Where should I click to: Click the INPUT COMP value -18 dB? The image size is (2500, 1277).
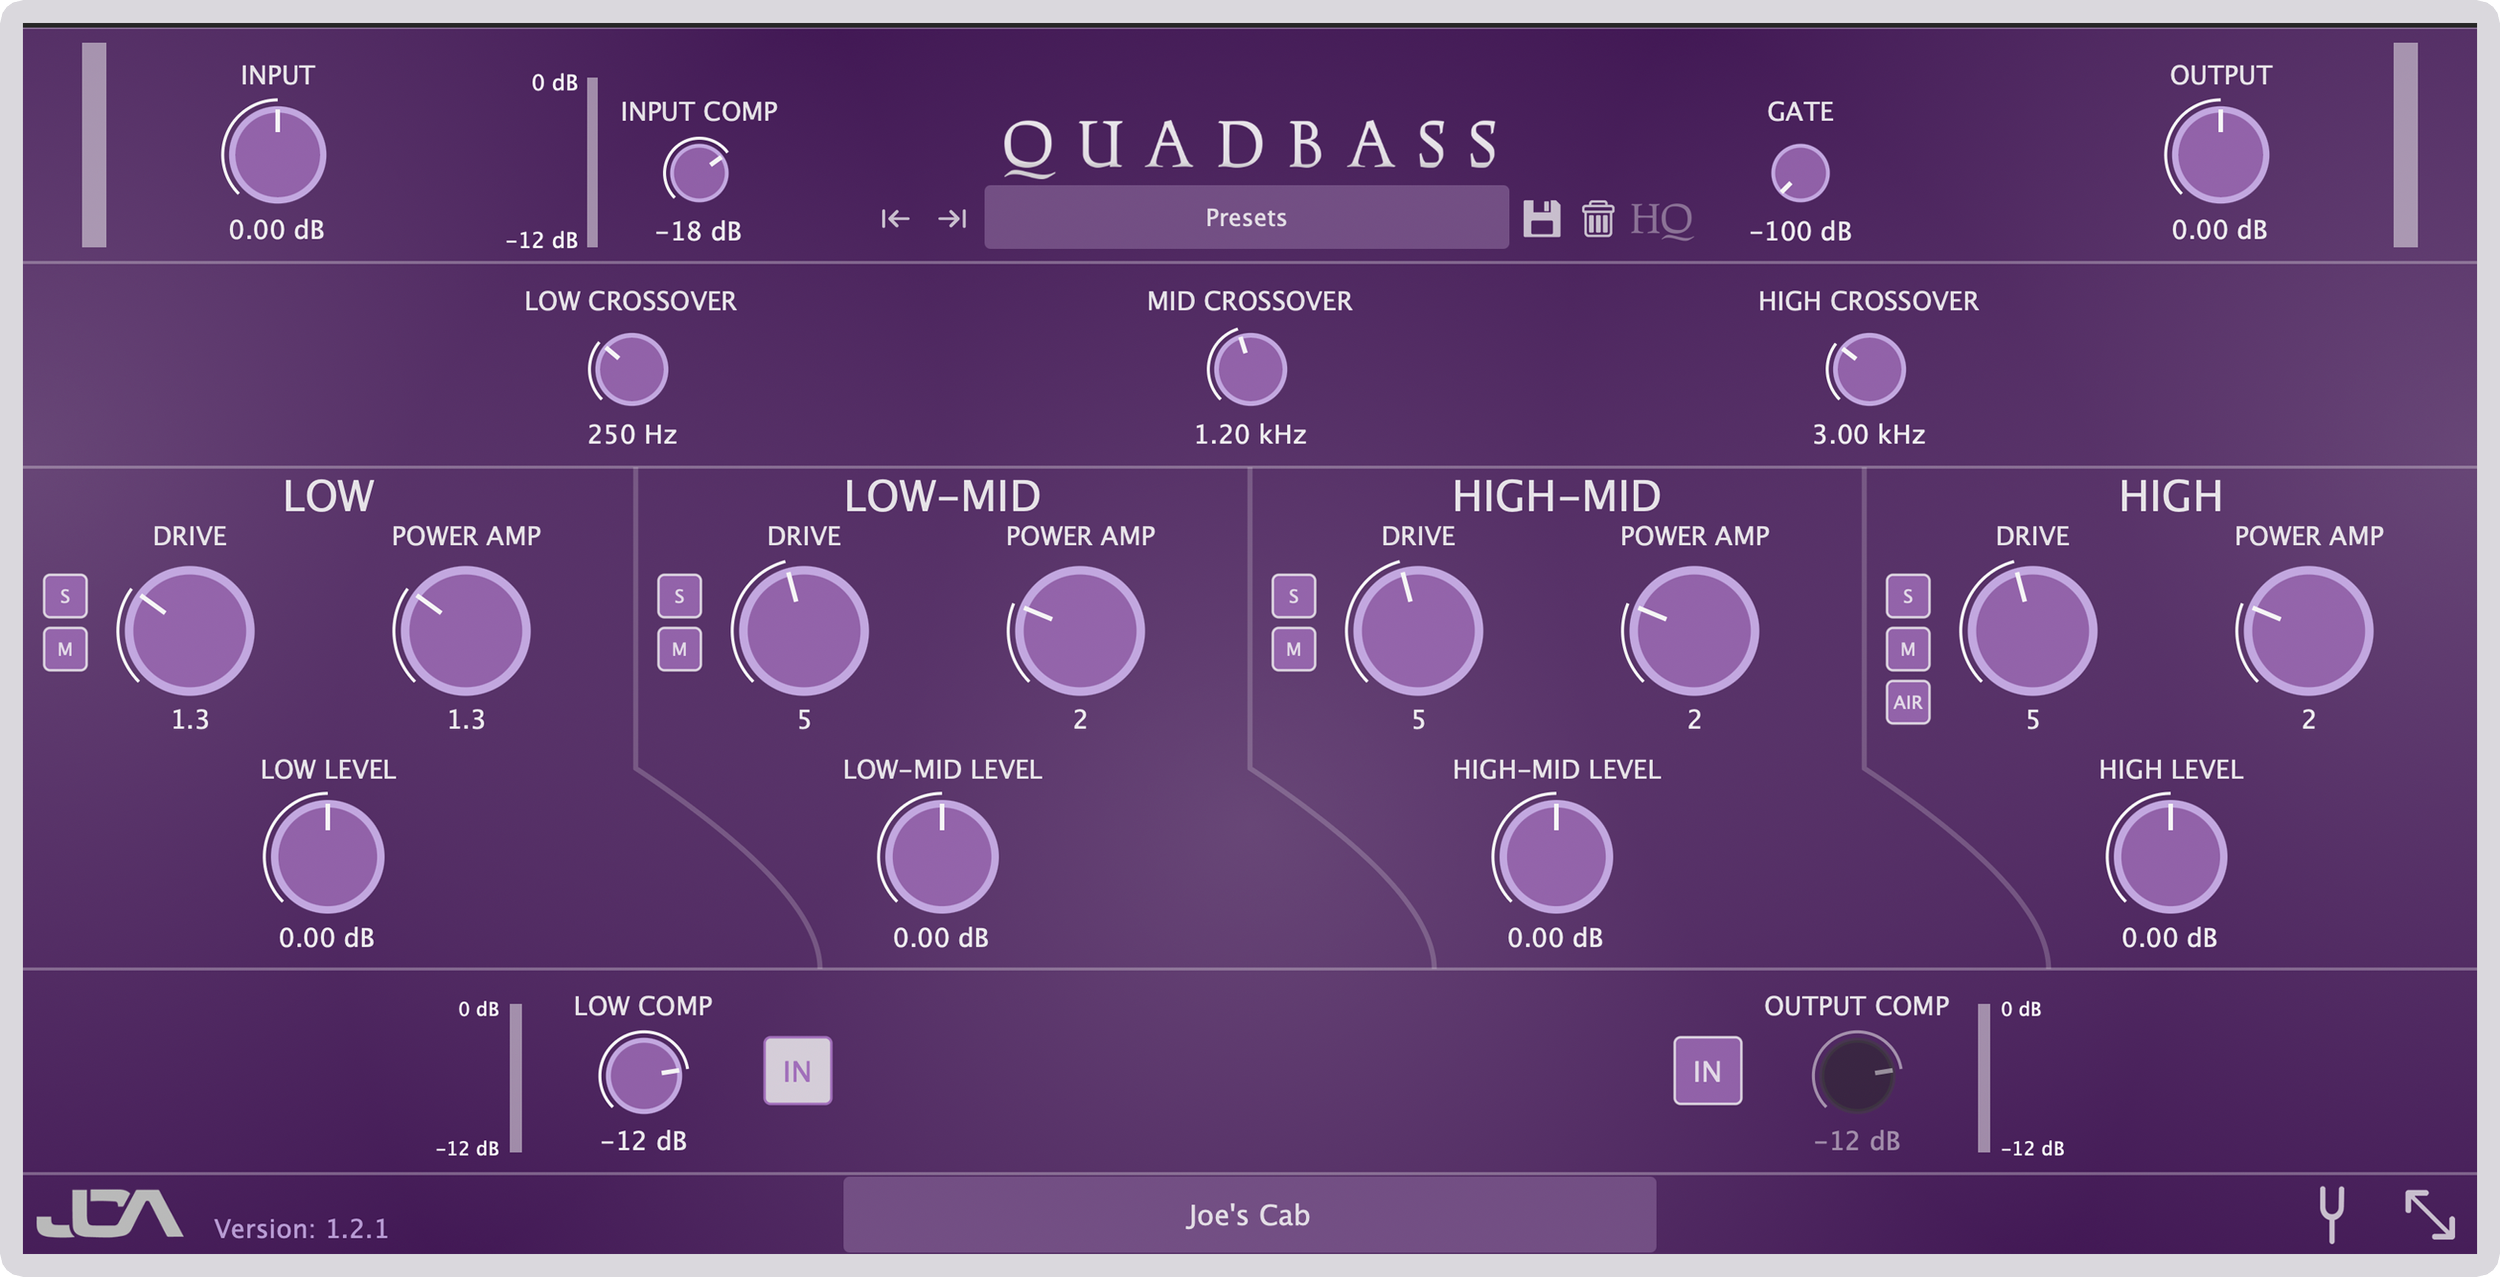tap(698, 232)
